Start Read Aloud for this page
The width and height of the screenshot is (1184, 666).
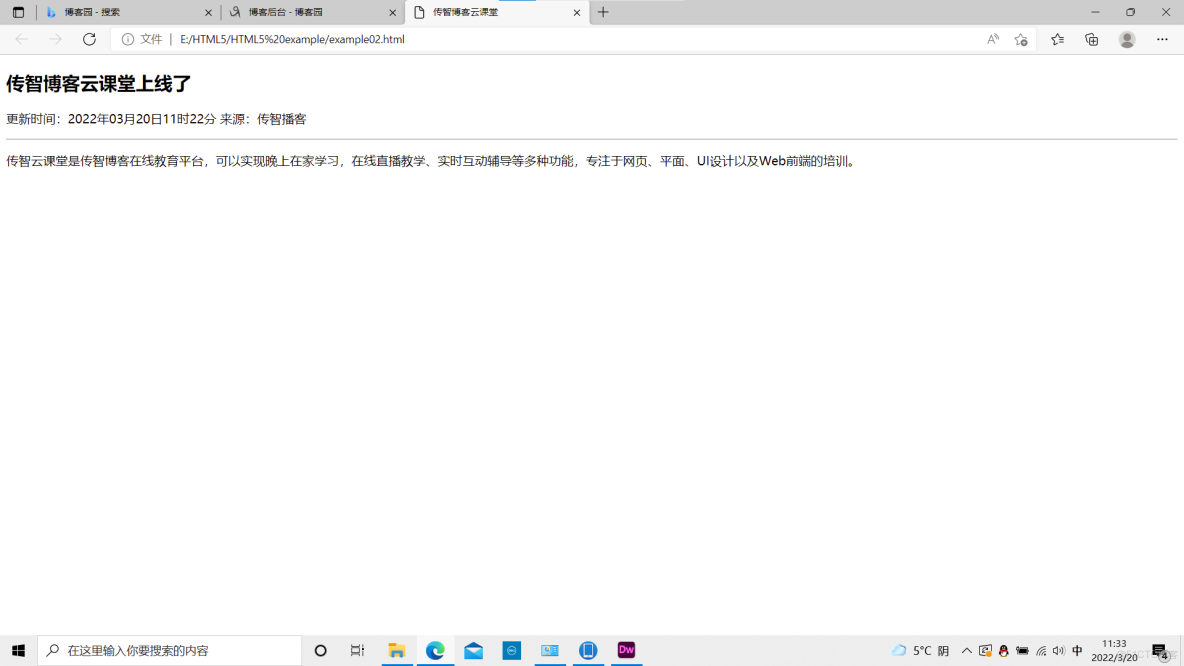pos(993,39)
